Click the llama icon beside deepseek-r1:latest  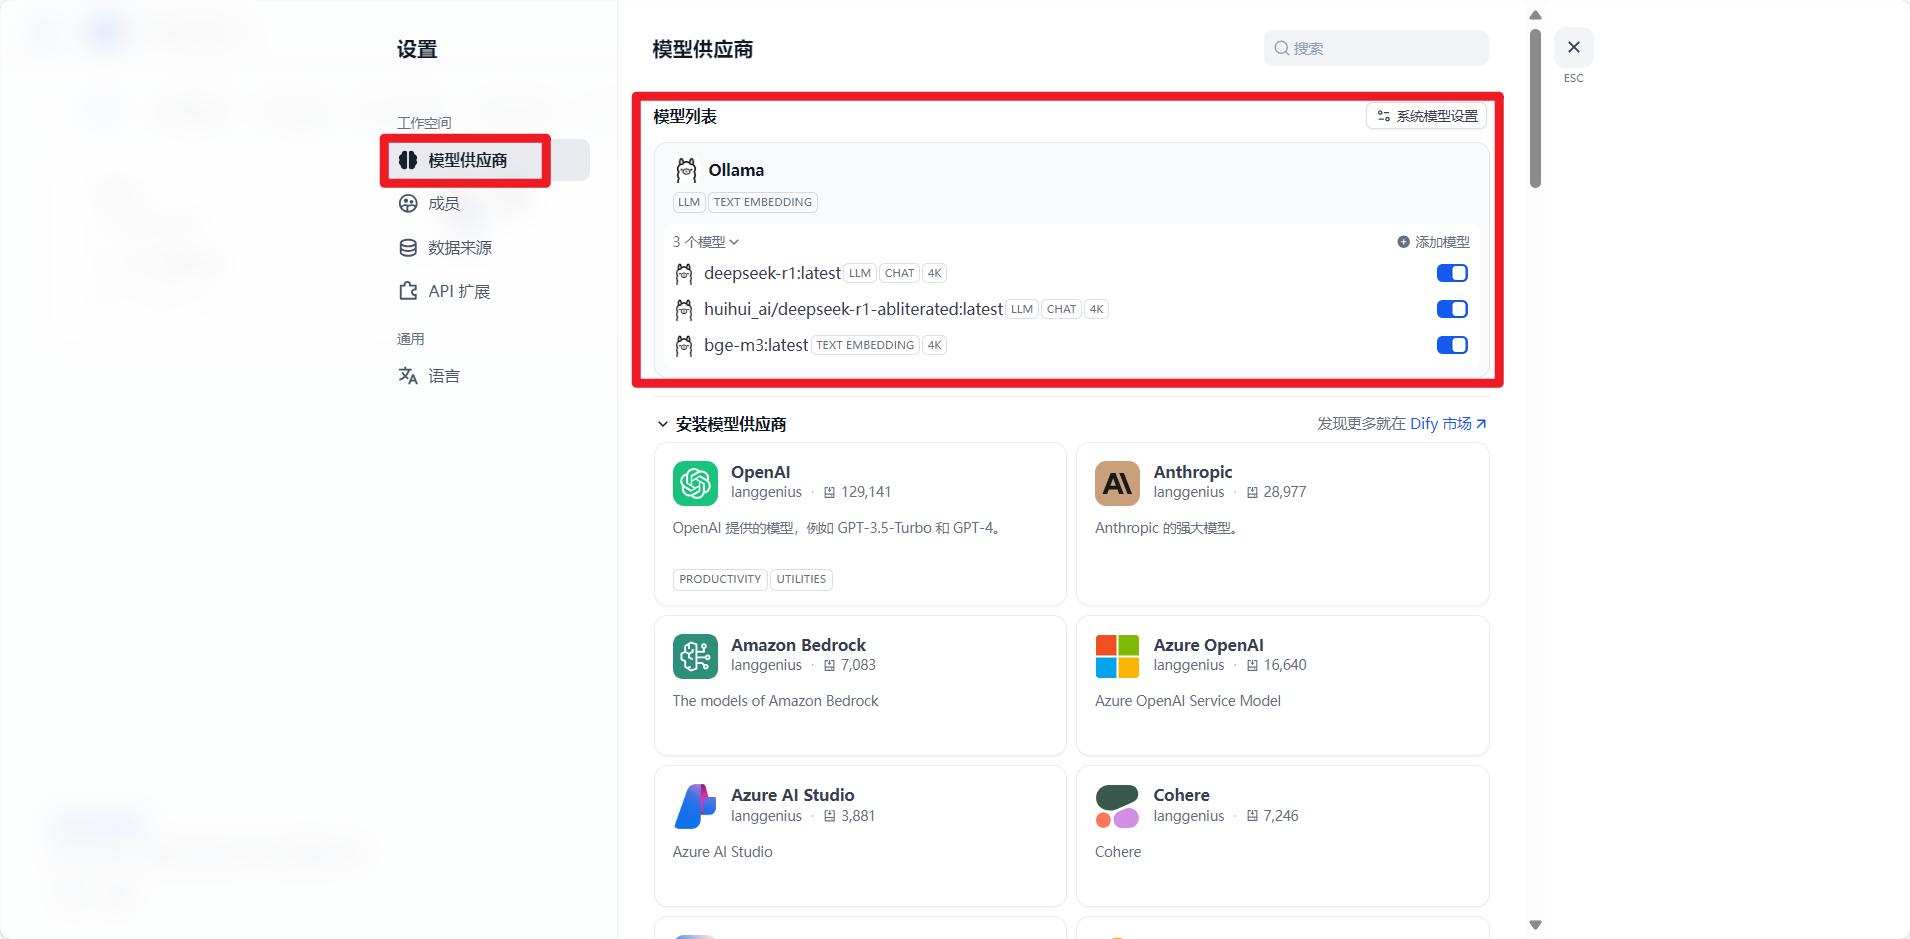pyautogui.click(x=684, y=273)
